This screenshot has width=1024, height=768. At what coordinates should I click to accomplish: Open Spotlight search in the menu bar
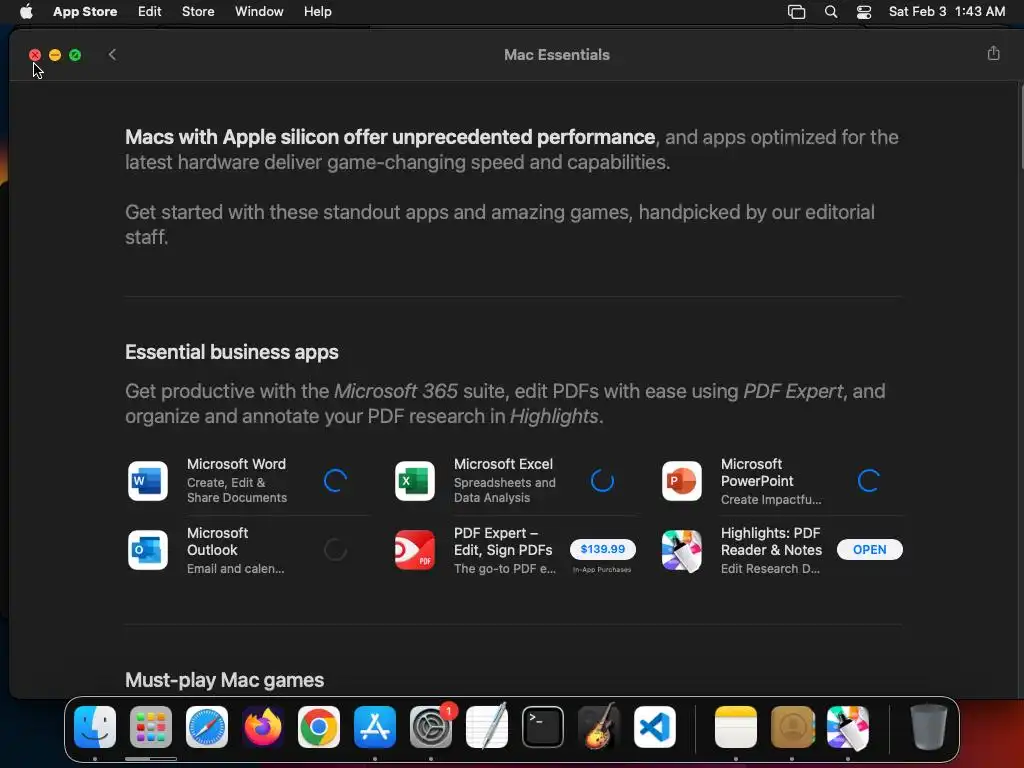(831, 12)
